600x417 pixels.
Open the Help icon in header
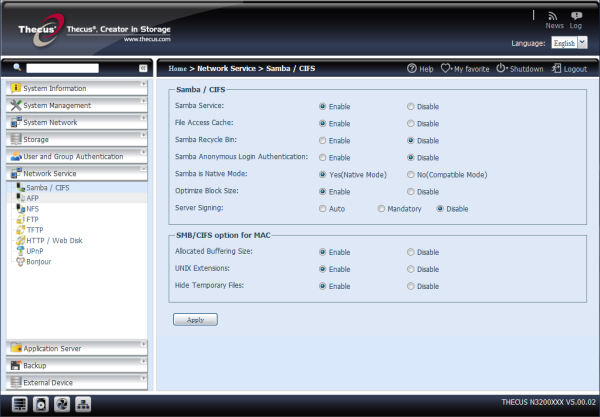(420, 69)
